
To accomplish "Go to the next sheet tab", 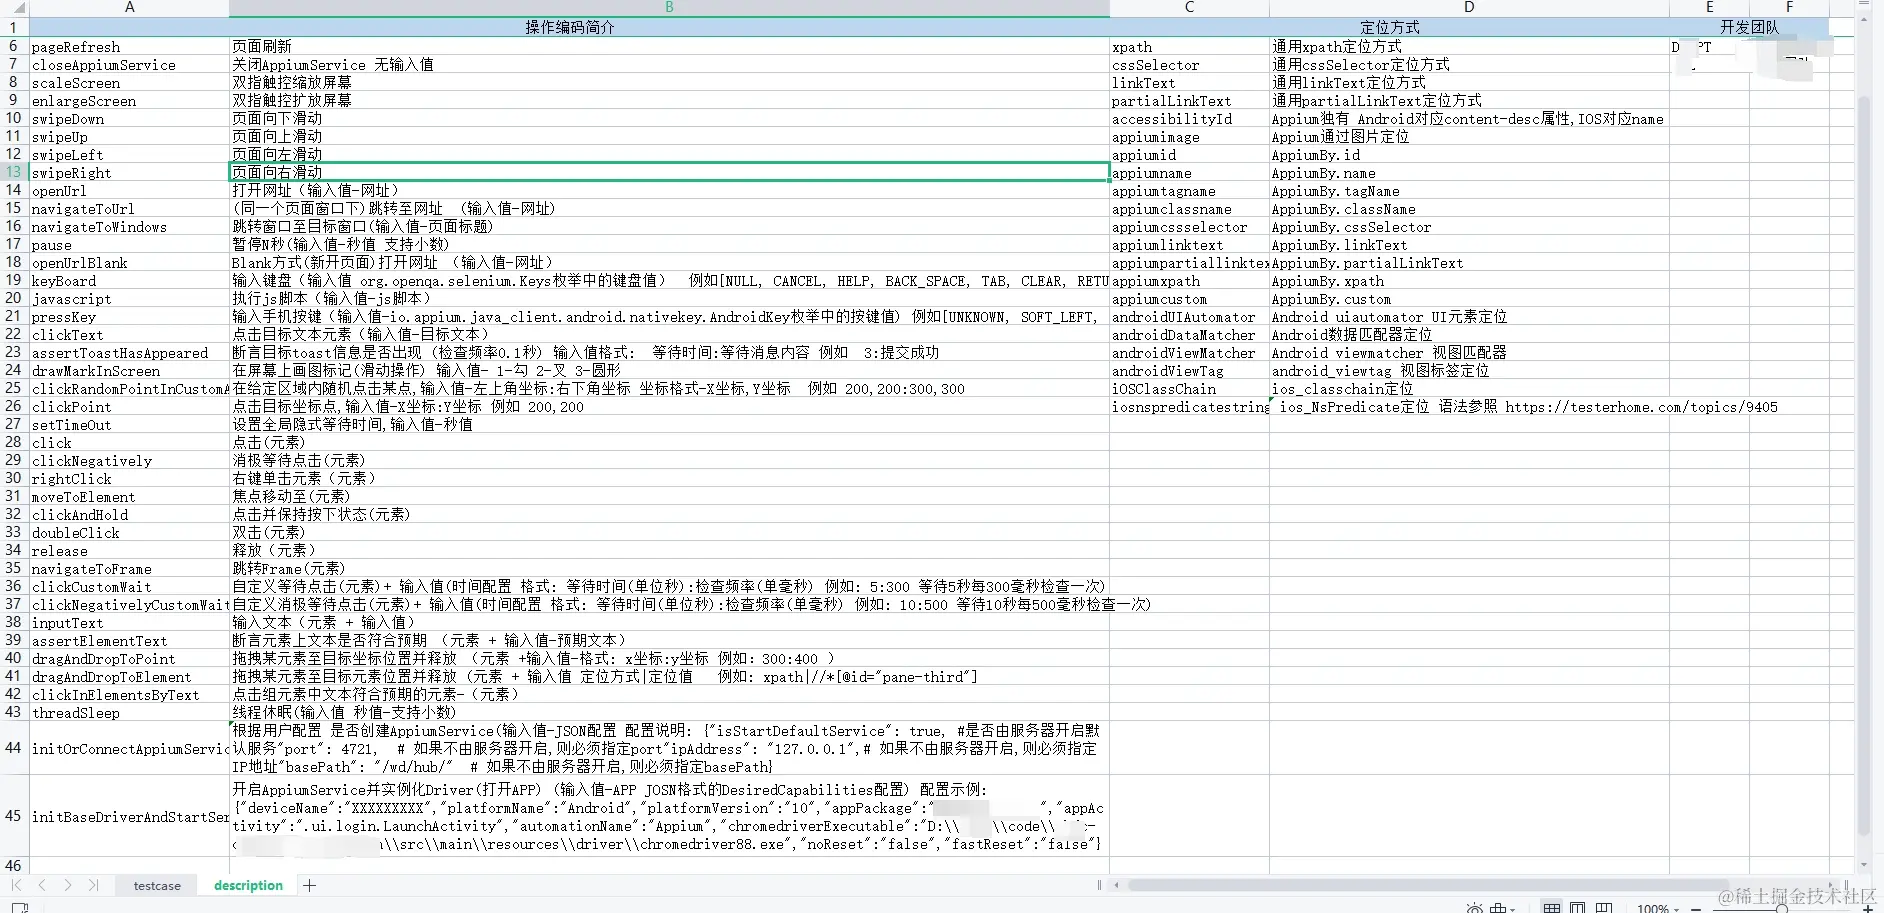I will pos(67,885).
